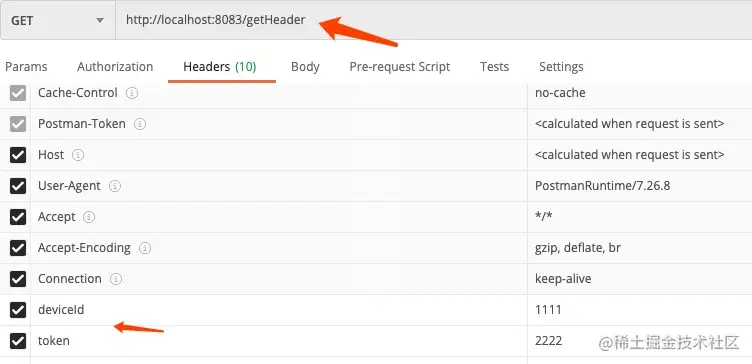Screen dimensions: 752x364
Task: Open the Body tab
Action: click(x=305, y=67)
